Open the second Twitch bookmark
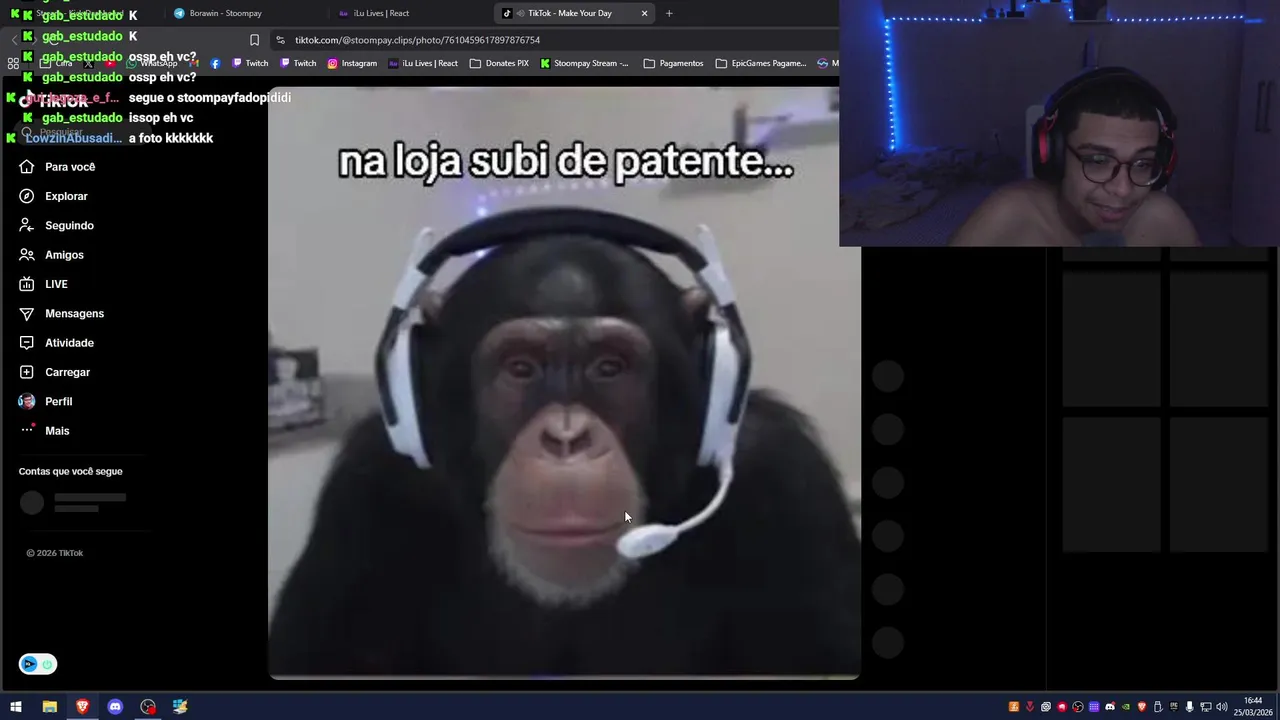Image resolution: width=1280 pixels, height=720 pixels. [x=298, y=63]
